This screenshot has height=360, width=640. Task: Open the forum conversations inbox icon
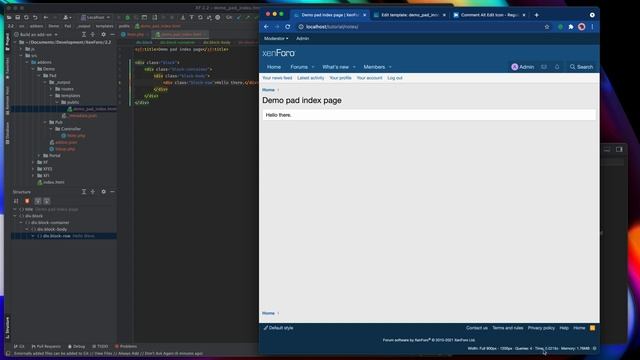pos(544,67)
